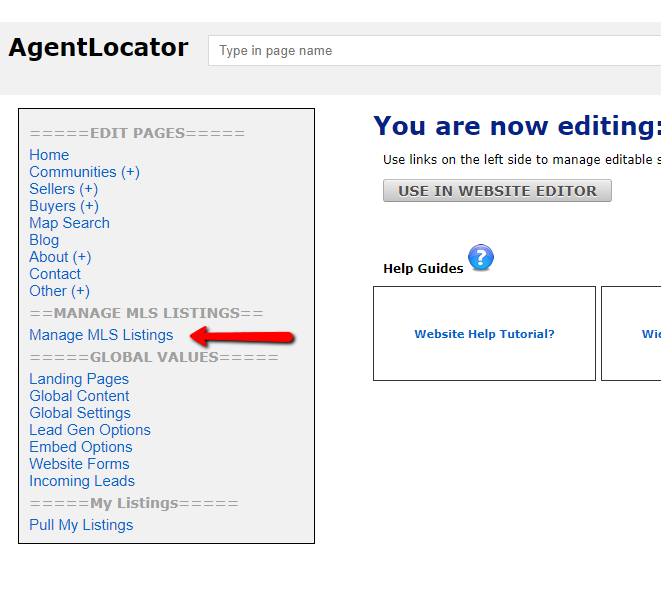Expand the Communities (+) menu
This screenshot has width=661, height=615.
click(84, 172)
